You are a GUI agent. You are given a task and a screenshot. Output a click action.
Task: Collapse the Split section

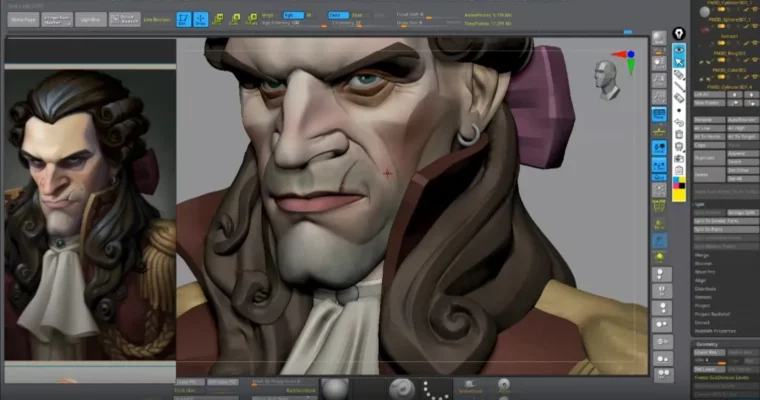point(700,204)
